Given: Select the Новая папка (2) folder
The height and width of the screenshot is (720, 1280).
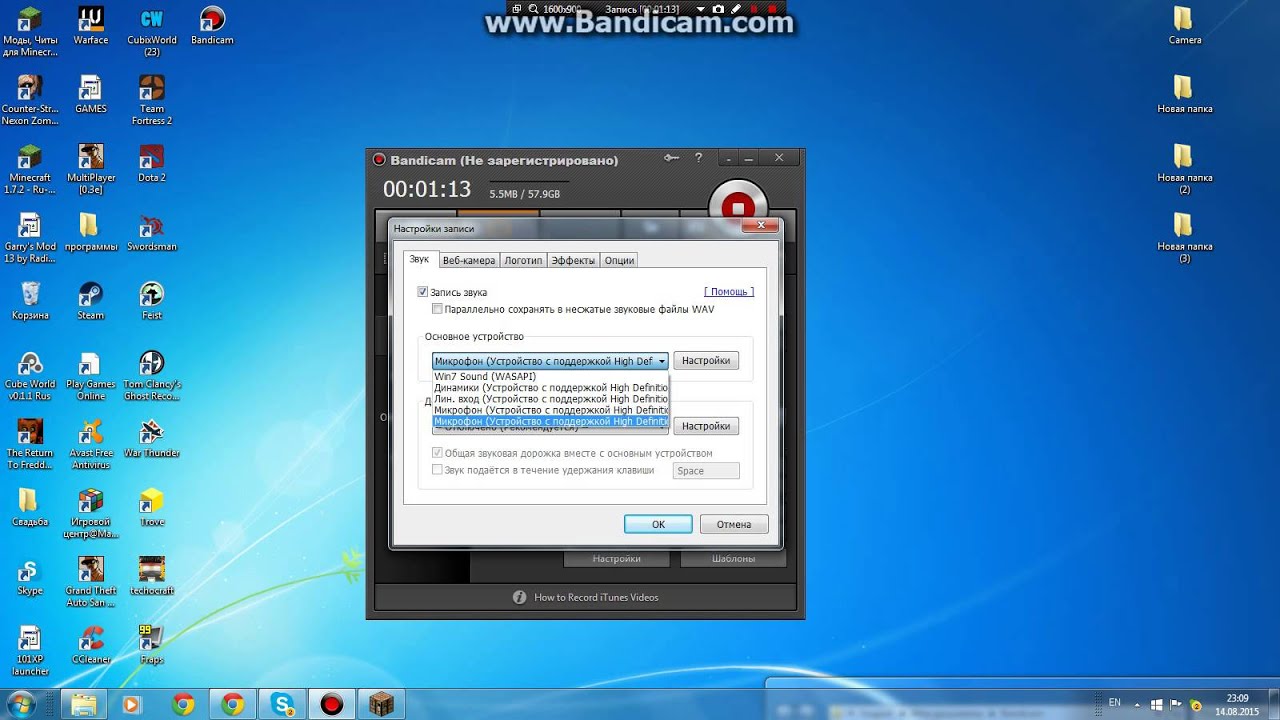Looking at the screenshot, I should point(1184,168).
